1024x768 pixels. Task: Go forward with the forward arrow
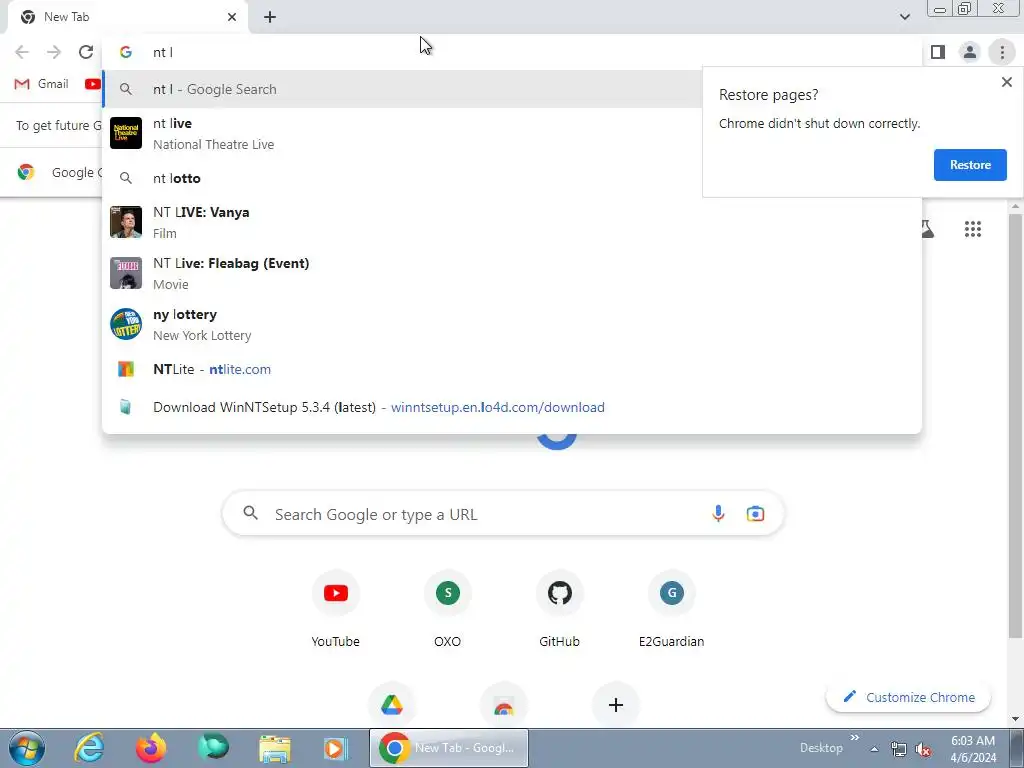click(54, 52)
